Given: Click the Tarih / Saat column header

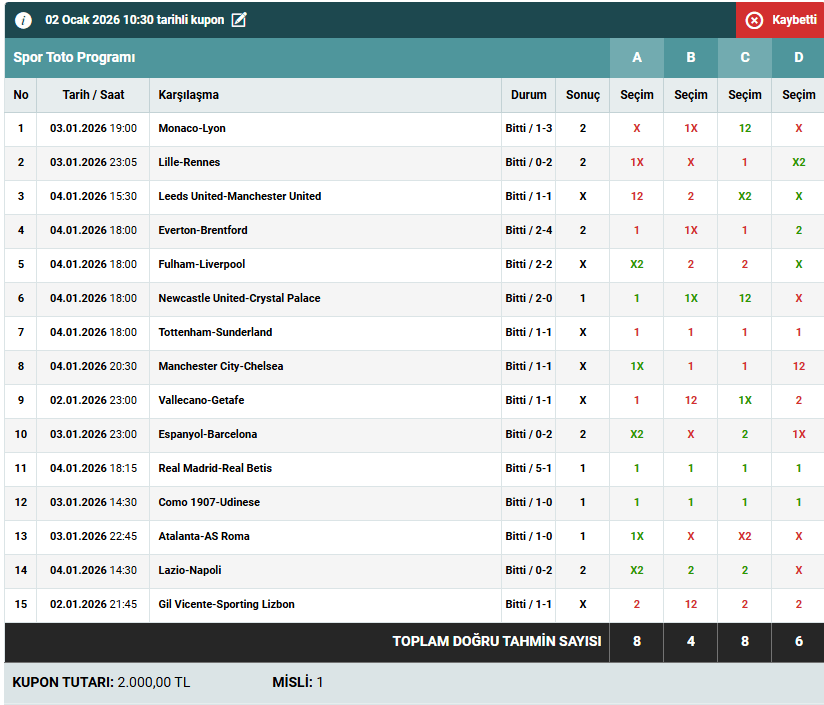Looking at the screenshot, I should tap(93, 95).
